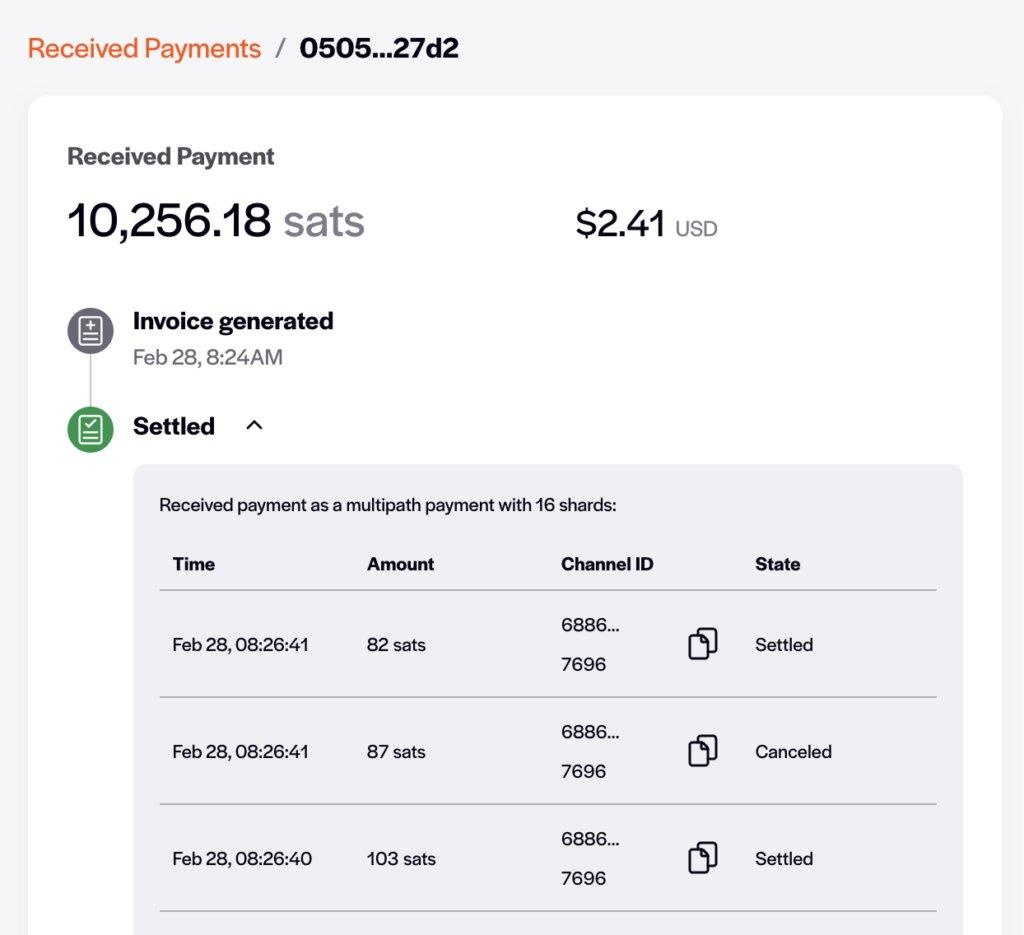Copy channel ID of the 103 sats shard
Screen dimensions: 1024x935
(703, 858)
